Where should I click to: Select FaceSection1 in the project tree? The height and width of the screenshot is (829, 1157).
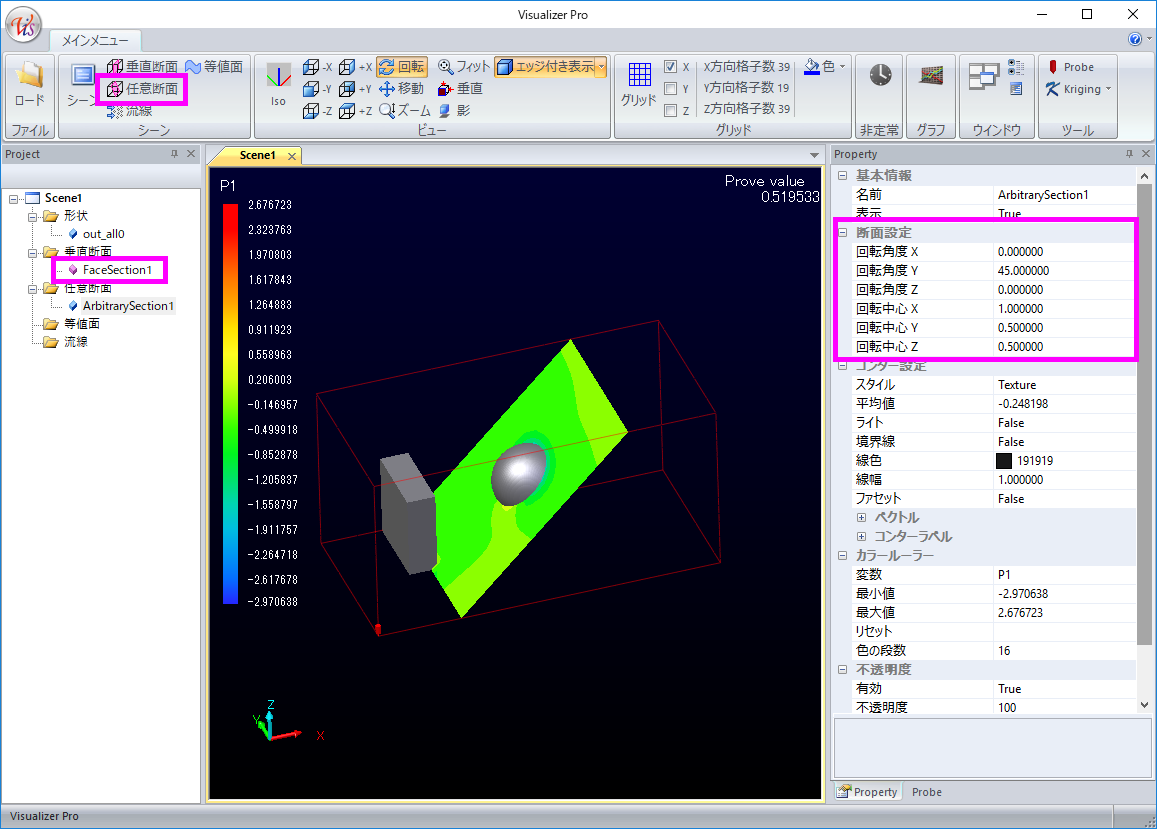[116, 270]
